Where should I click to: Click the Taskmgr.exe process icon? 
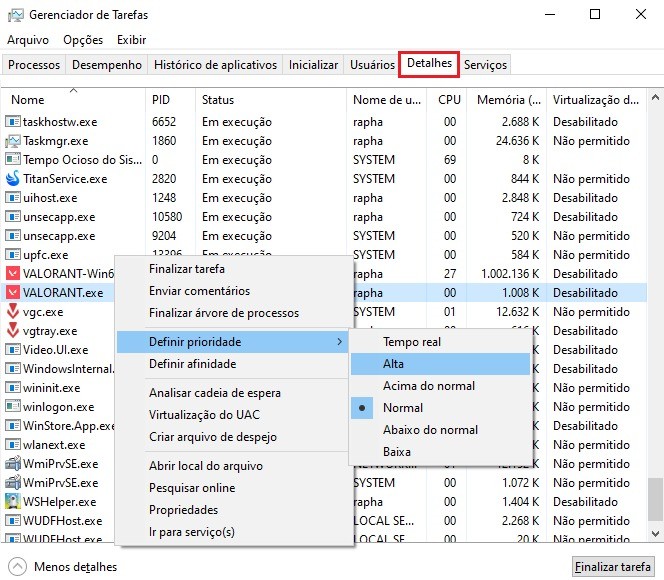coord(13,141)
